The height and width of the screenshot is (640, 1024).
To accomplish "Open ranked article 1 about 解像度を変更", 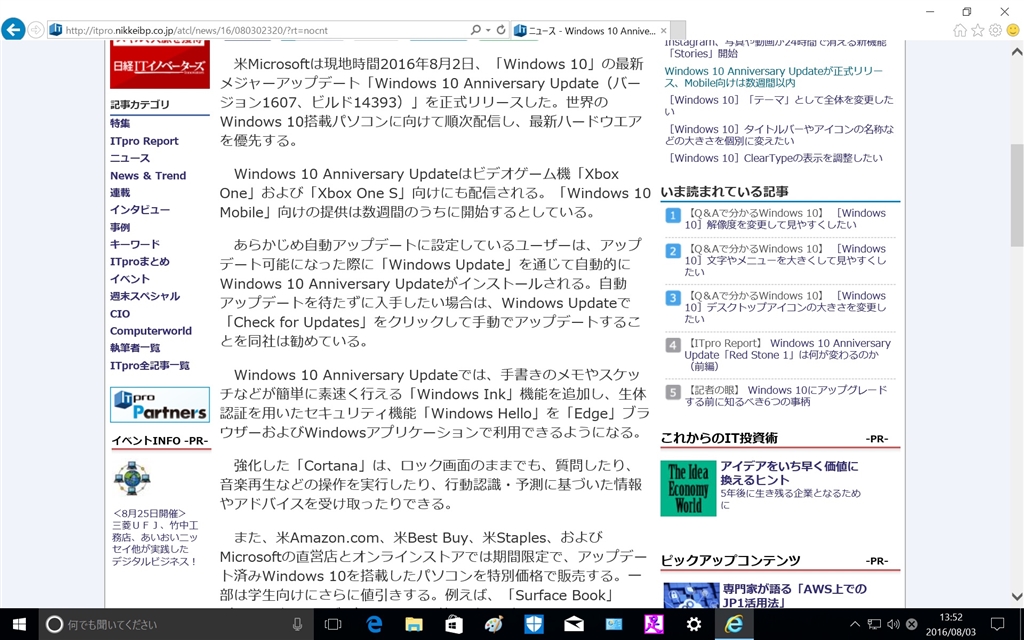I will click(x=785, y=219).
